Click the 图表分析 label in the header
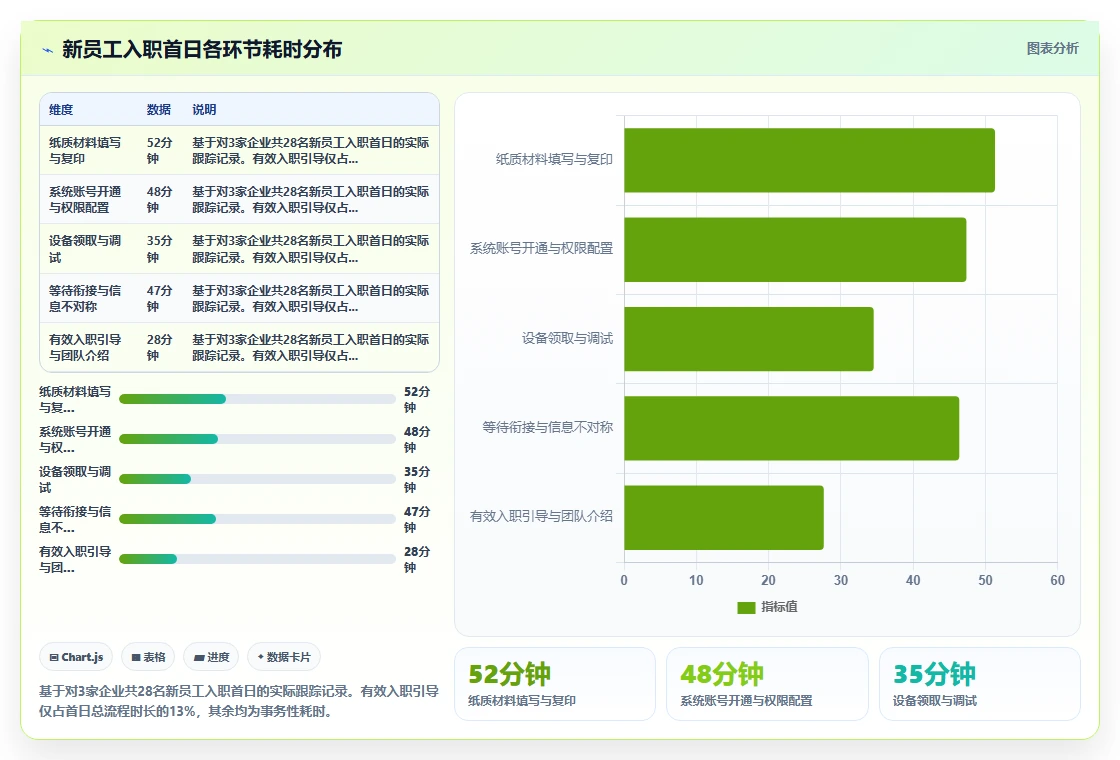 [x=1052, y=49]
